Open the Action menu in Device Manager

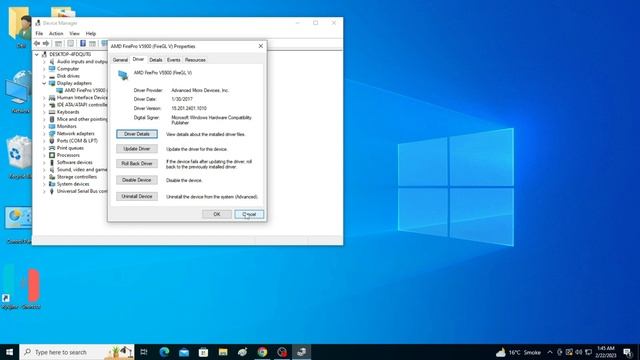point(56,33)
